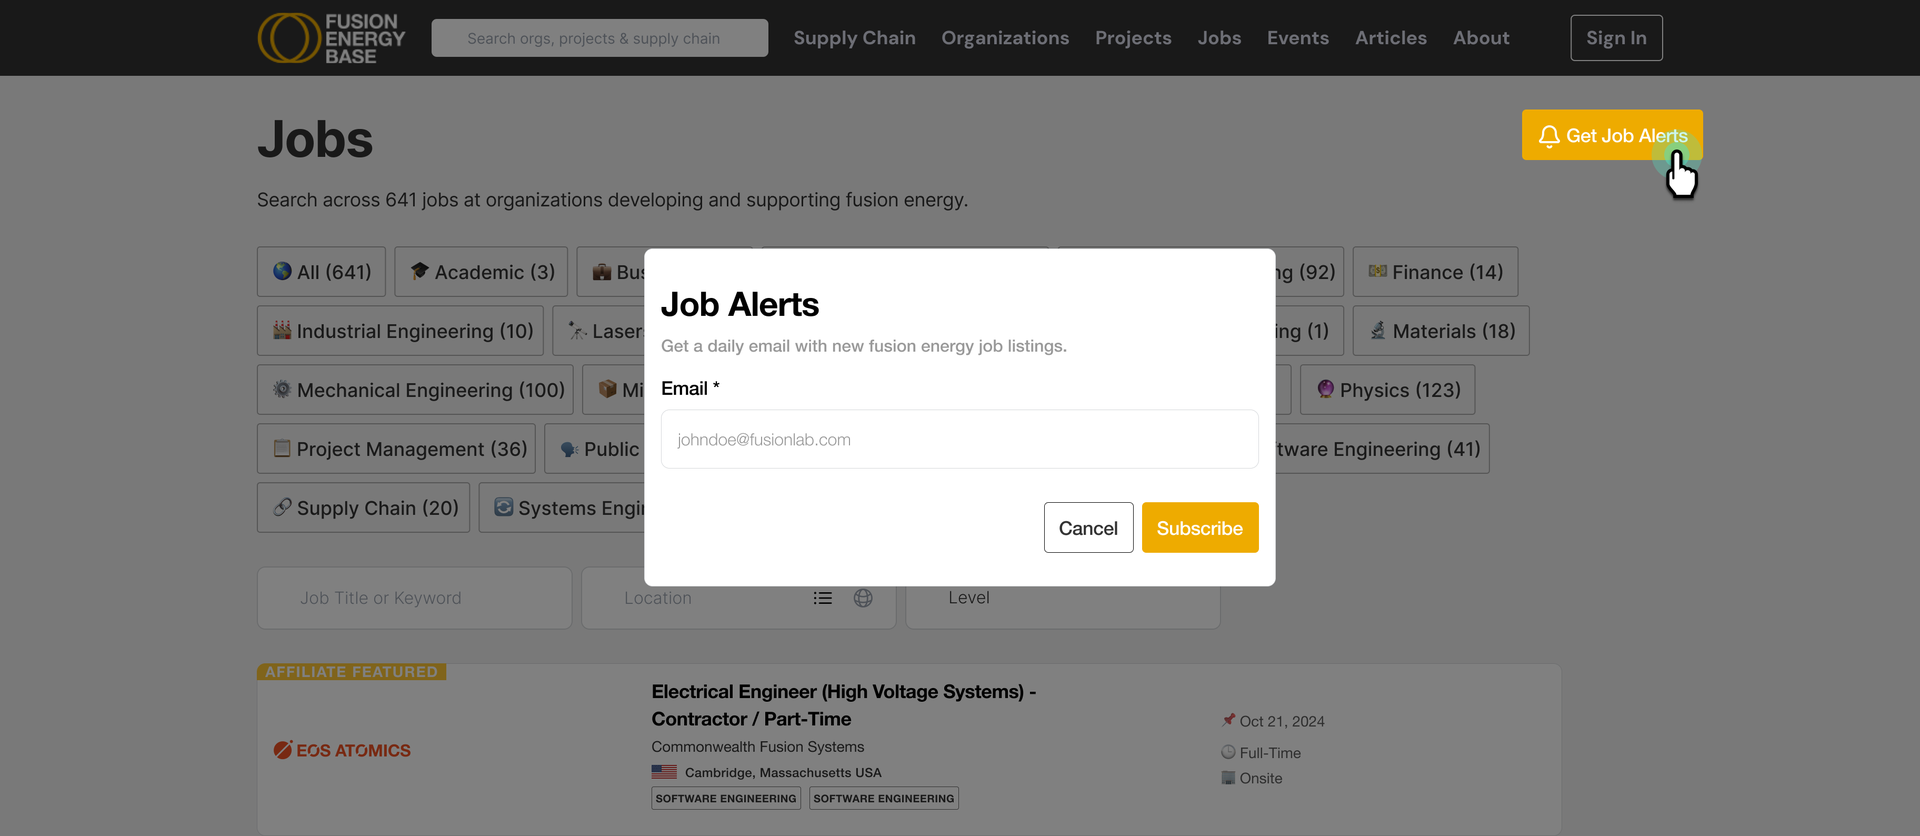
Task: Click the EOS Atomics logo
Action: pyautogui.click(x=342, y=750)
